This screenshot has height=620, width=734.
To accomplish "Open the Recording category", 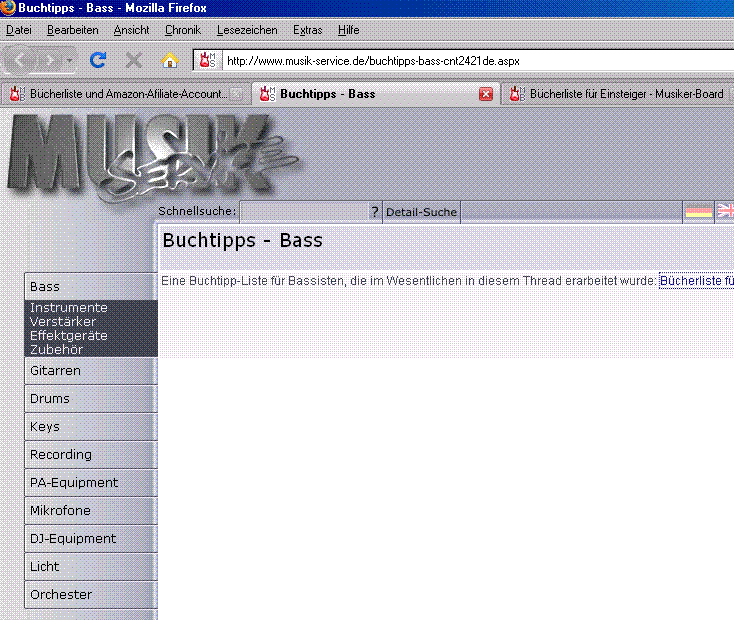I will click(91, 455).
